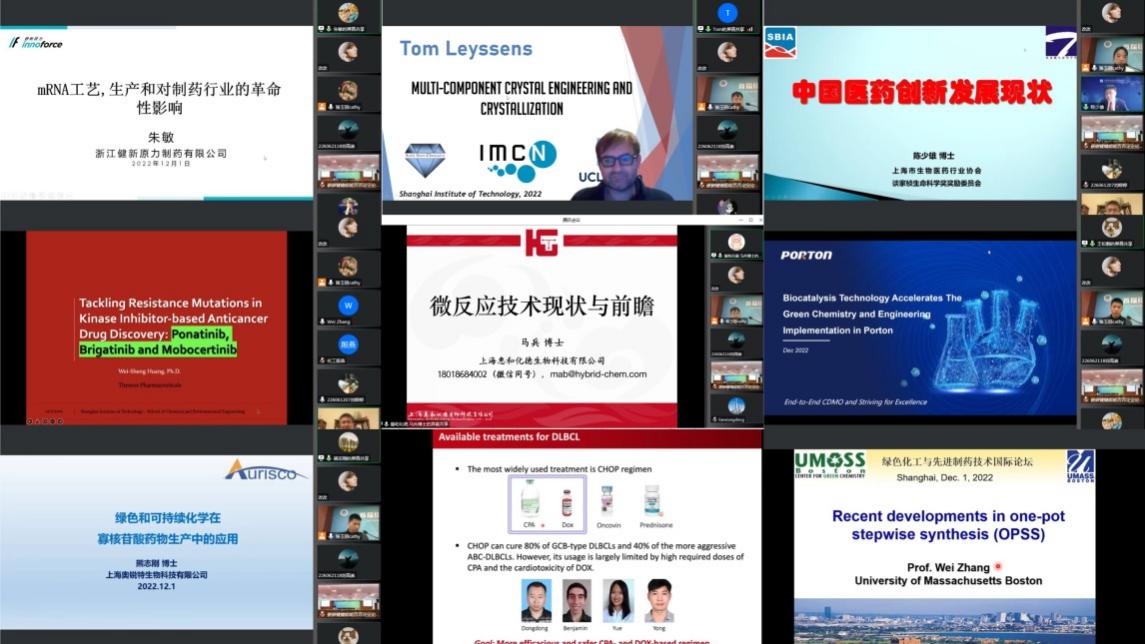1145x644 pixels.
Task: Click the SBIA logo on the slide
Action: tap(780, 43)
